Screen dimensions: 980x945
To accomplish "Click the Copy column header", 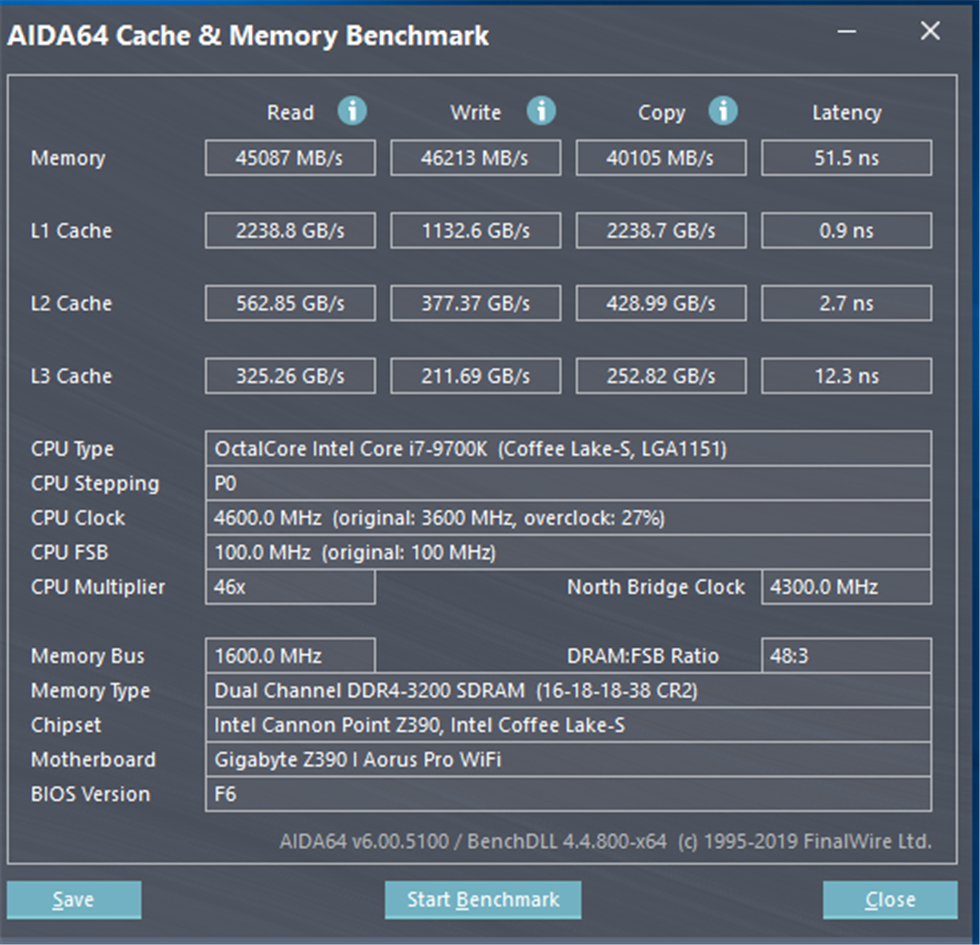I will [x=661, y=113].
